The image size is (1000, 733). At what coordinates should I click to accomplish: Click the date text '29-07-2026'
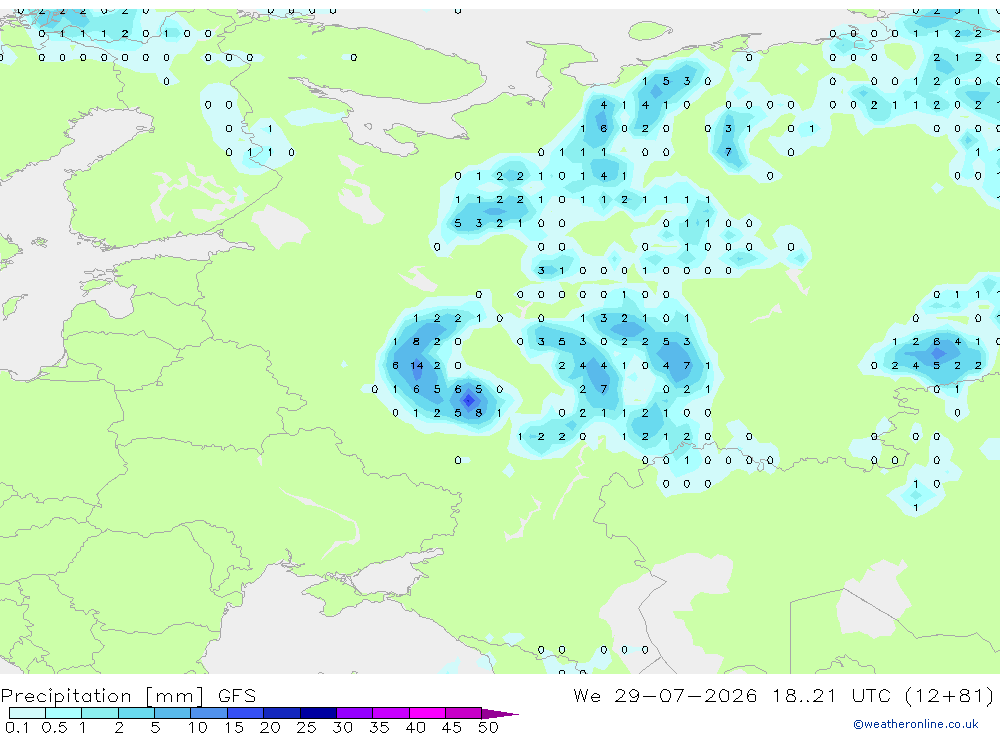tap(686, 695)
